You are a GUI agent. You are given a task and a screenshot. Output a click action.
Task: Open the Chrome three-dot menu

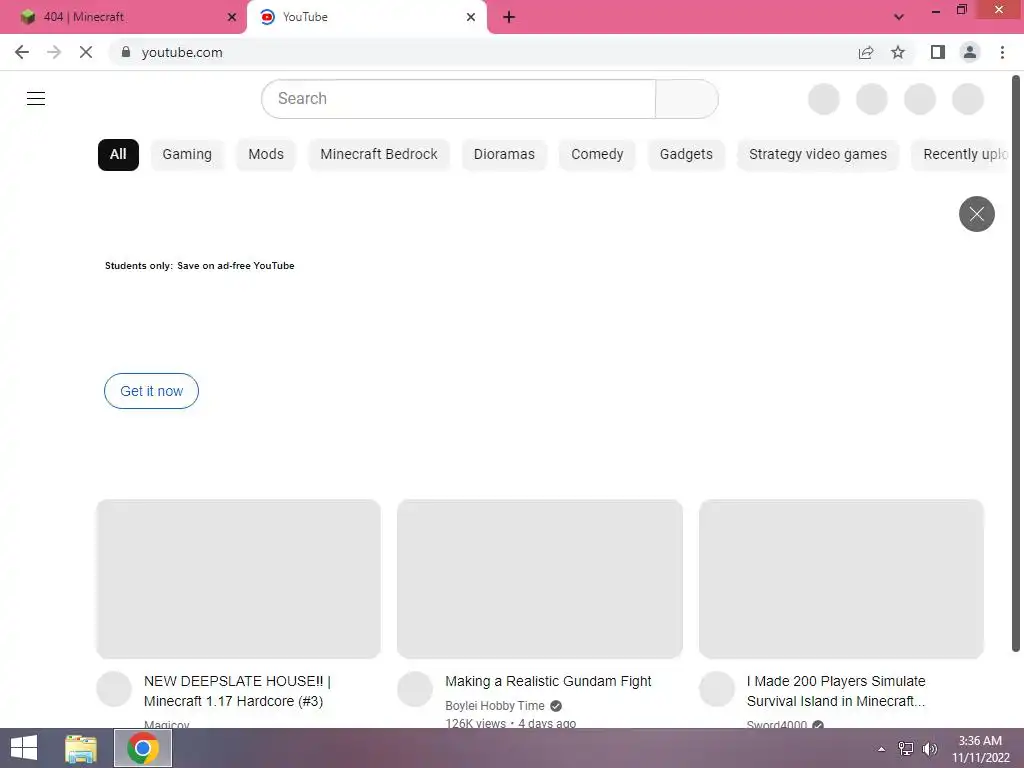pyautogui.click(x=1002, y=52)
